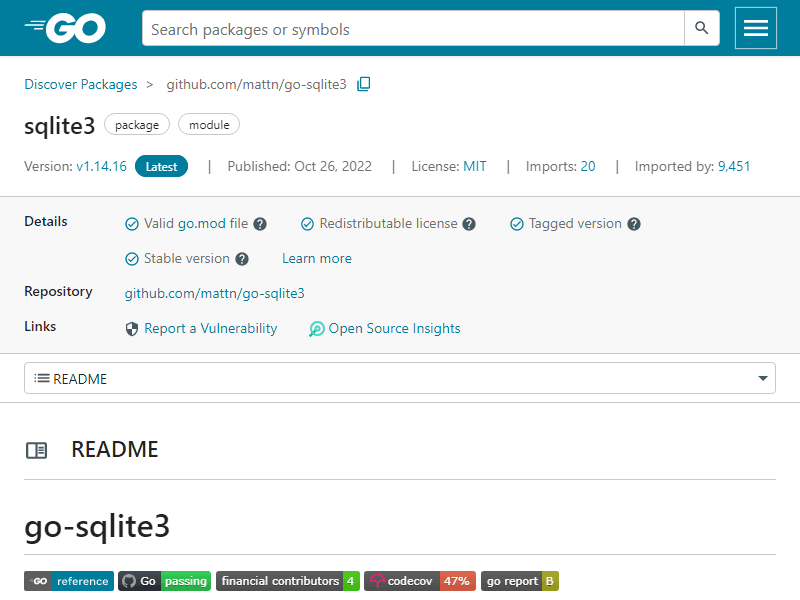Screen dimensions: 800x600
Task: Click the Stable version checkmark icon
Action: coord(132,259)
